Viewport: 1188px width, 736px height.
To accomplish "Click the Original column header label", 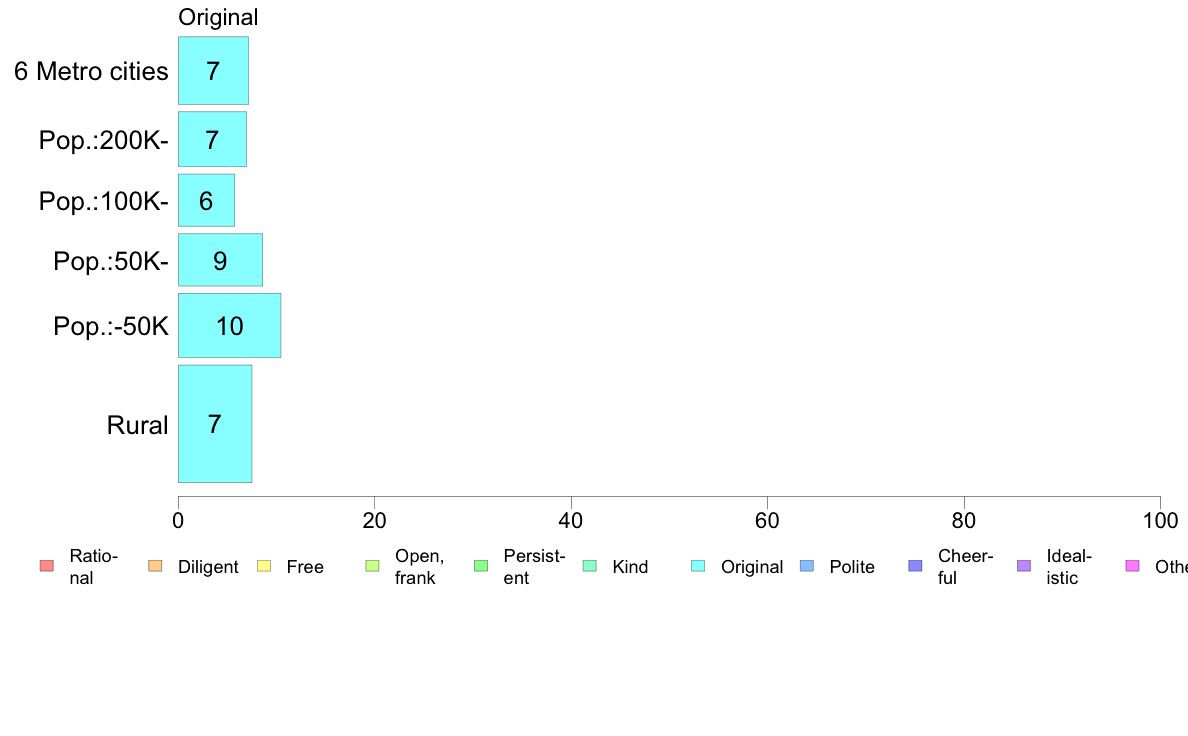I will 218,17.
